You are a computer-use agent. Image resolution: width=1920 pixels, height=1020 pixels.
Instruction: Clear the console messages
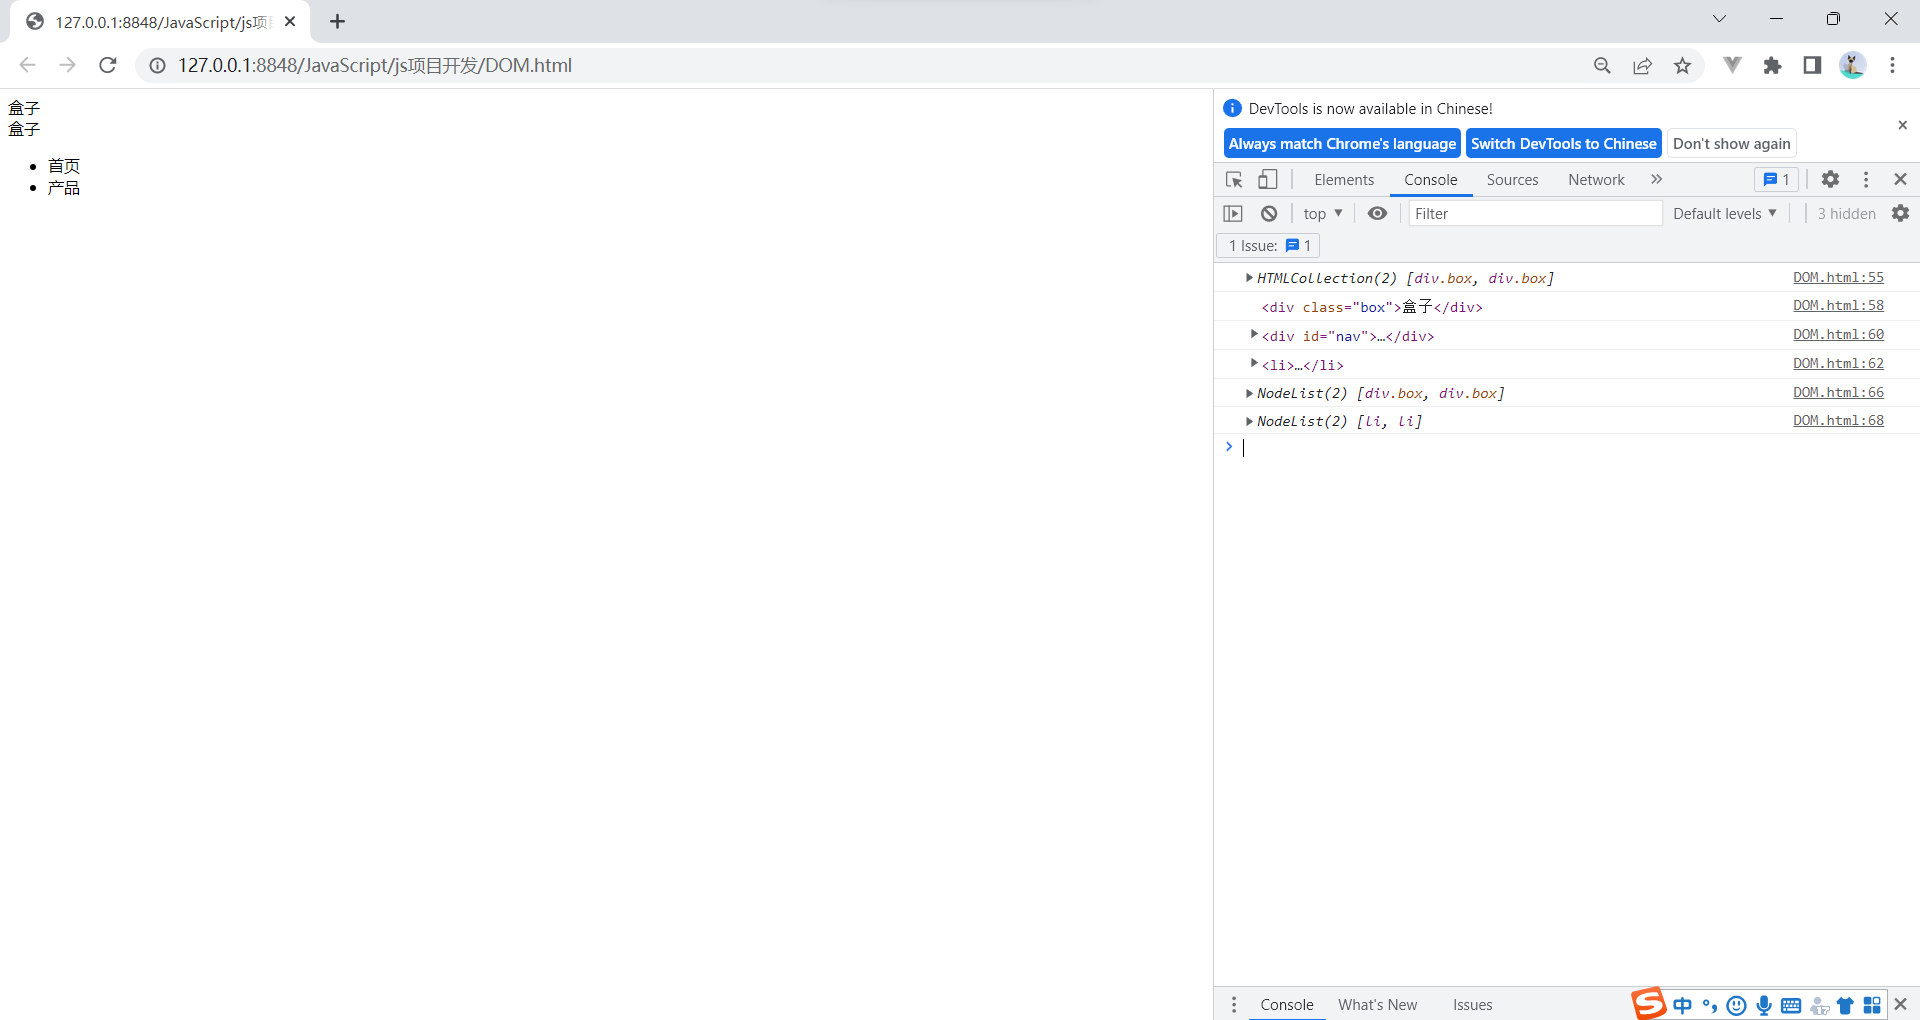[x=1268, y=213]
